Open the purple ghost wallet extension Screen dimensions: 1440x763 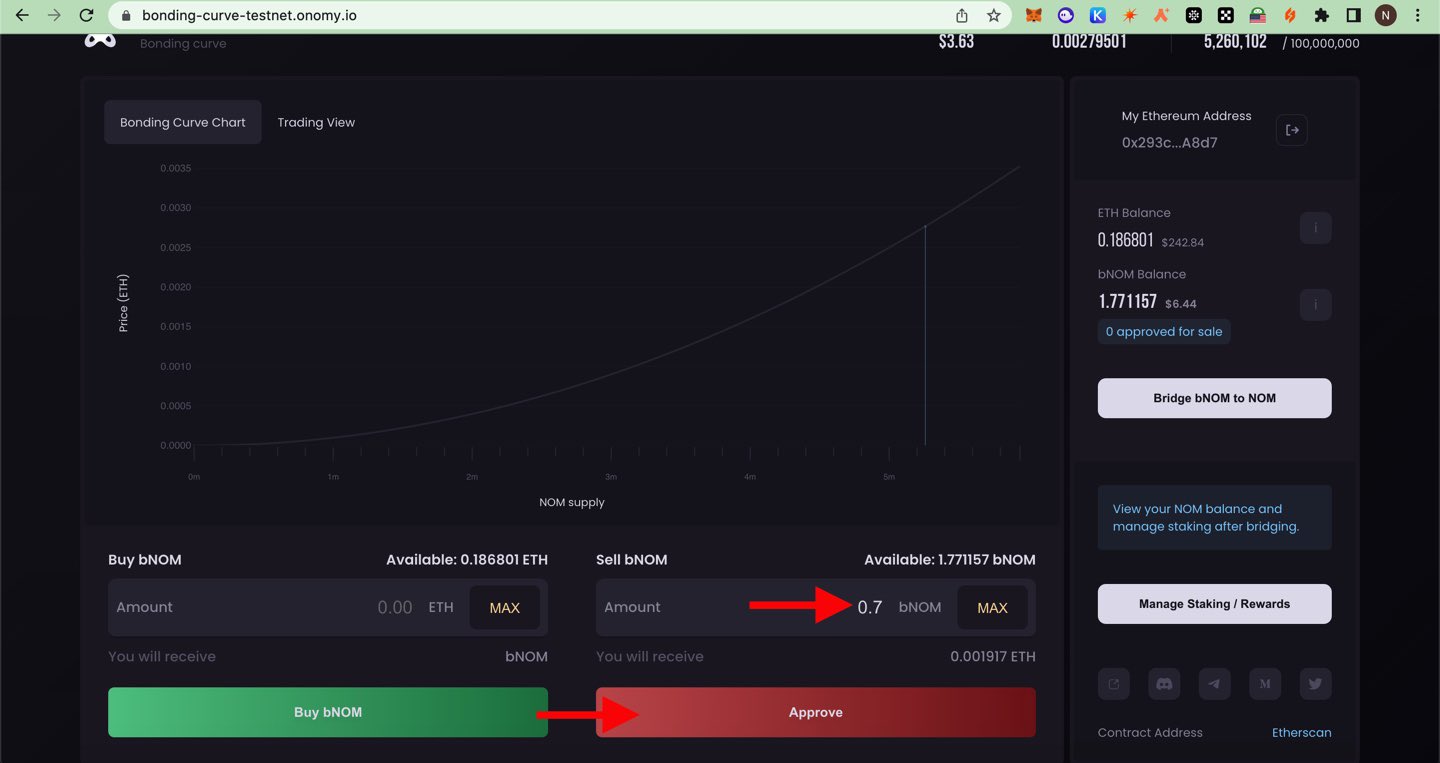click(x=1066, y=15)
